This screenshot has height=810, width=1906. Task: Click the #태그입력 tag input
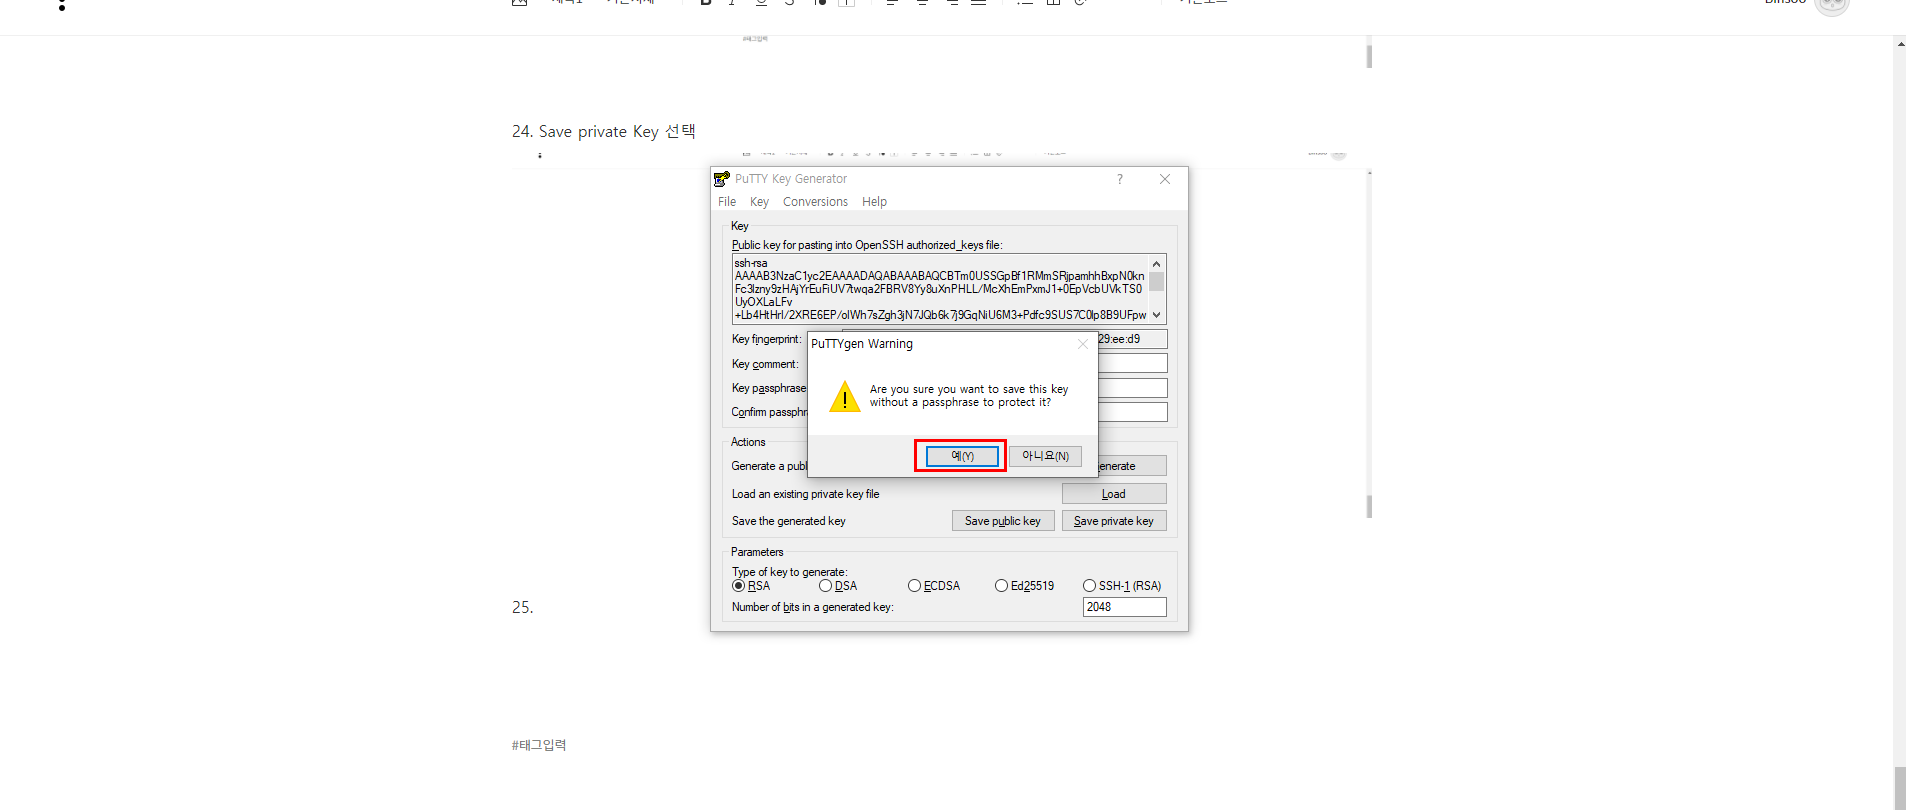pos(539,745)
